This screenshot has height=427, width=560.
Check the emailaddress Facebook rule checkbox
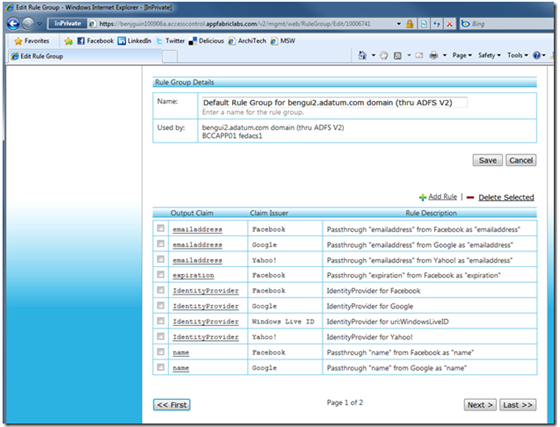pyautogui.click(x=161, y=228)
